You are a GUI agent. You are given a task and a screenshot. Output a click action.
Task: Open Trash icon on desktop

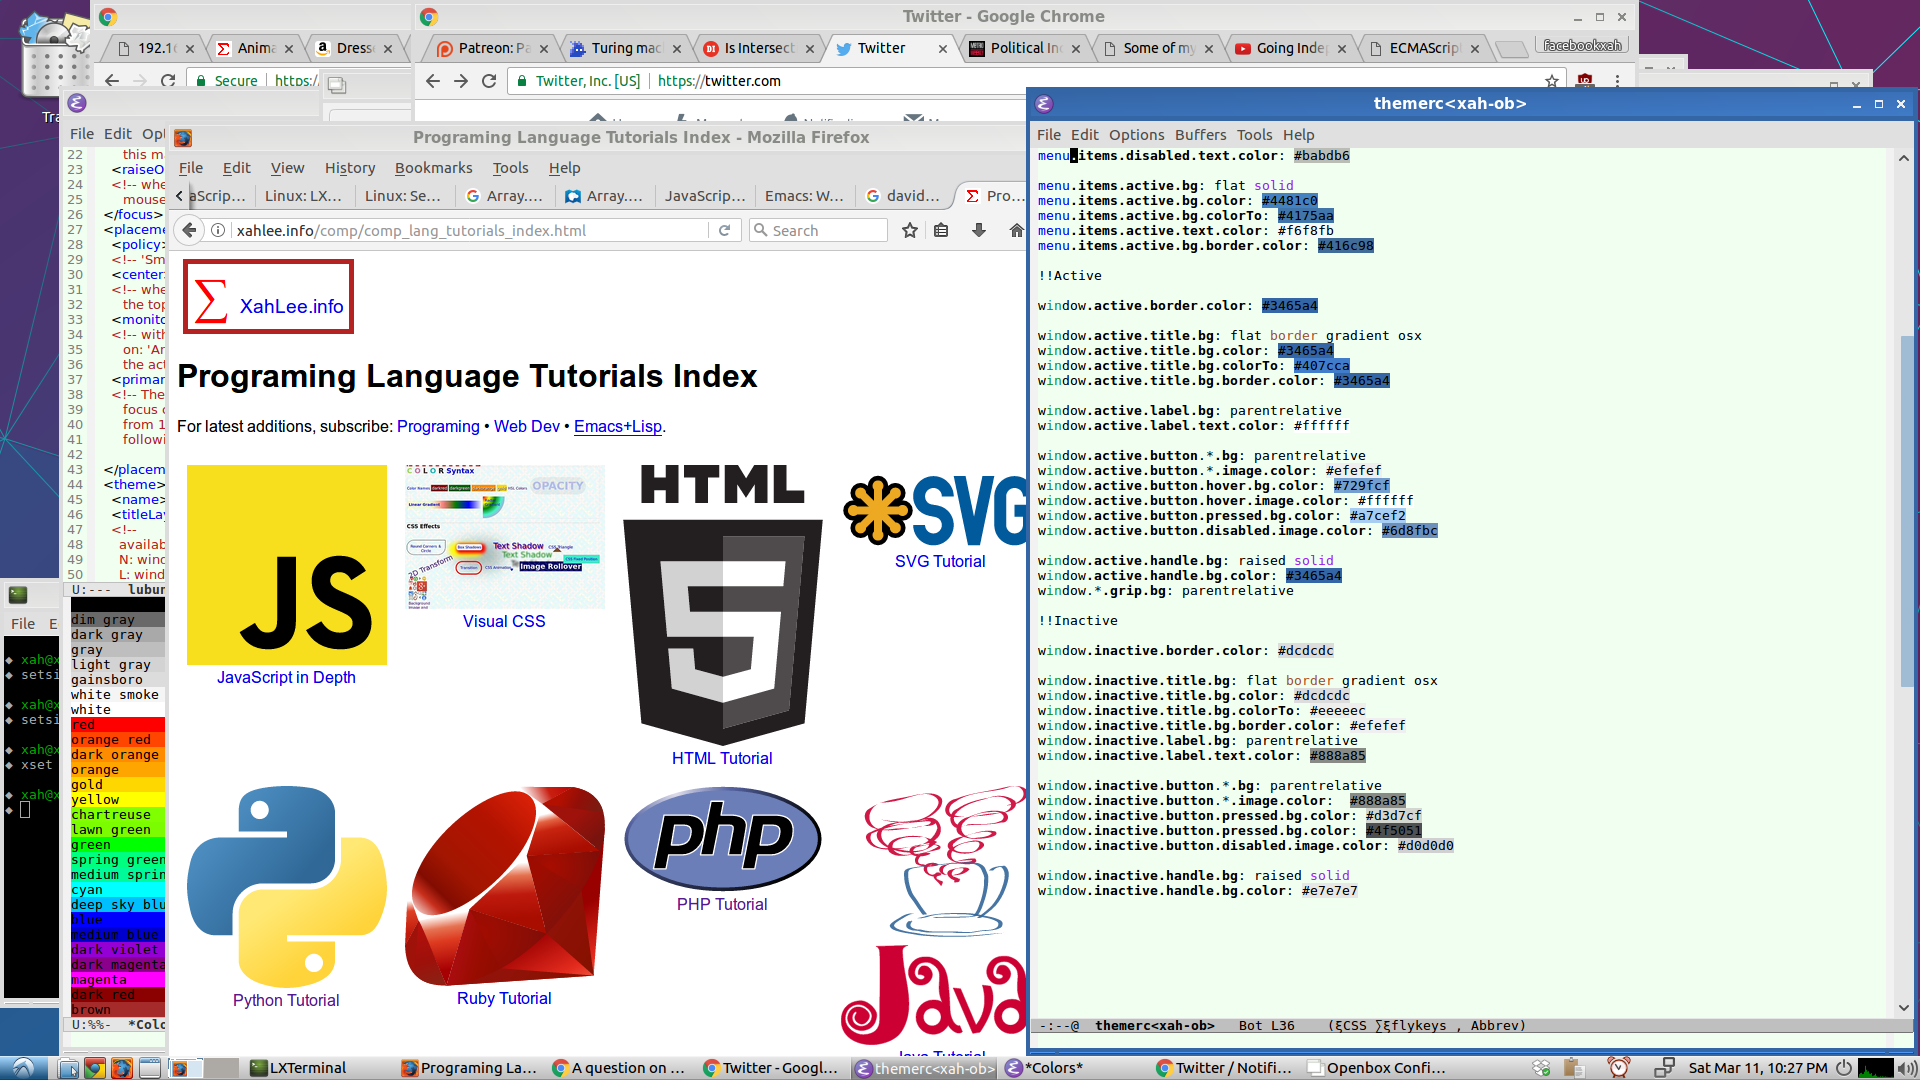click(53, 57)
